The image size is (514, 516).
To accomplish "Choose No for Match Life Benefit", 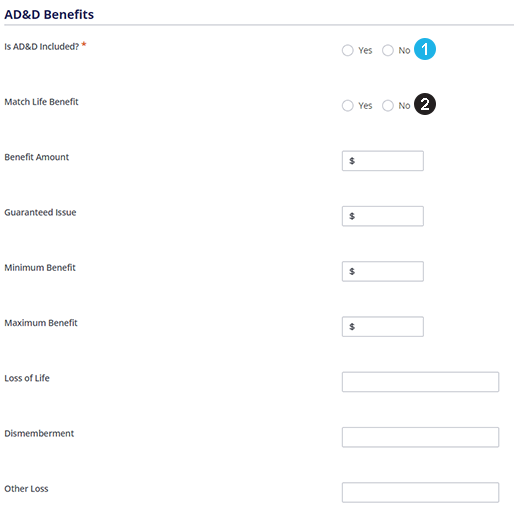I will point(388,106).
